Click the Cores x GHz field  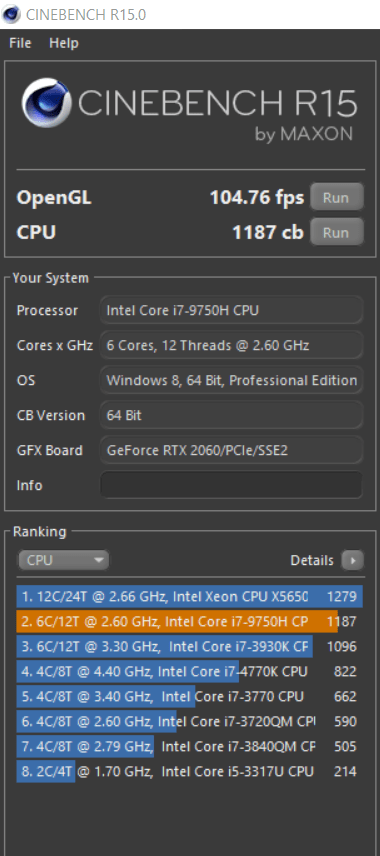coord(231,345)
